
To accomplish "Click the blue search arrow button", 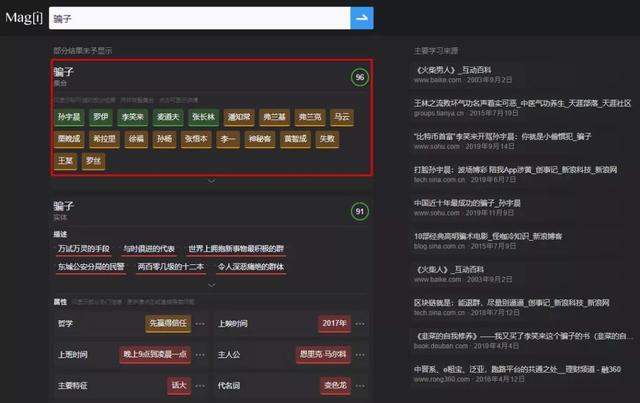I will point(362,18).
